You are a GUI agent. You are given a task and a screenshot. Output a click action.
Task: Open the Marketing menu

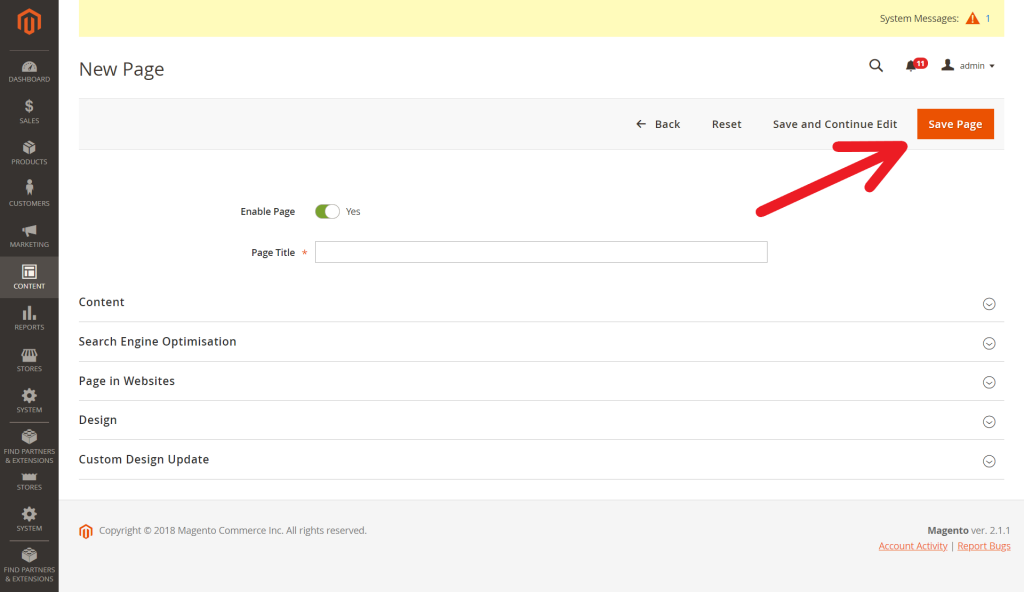(29, 236)
